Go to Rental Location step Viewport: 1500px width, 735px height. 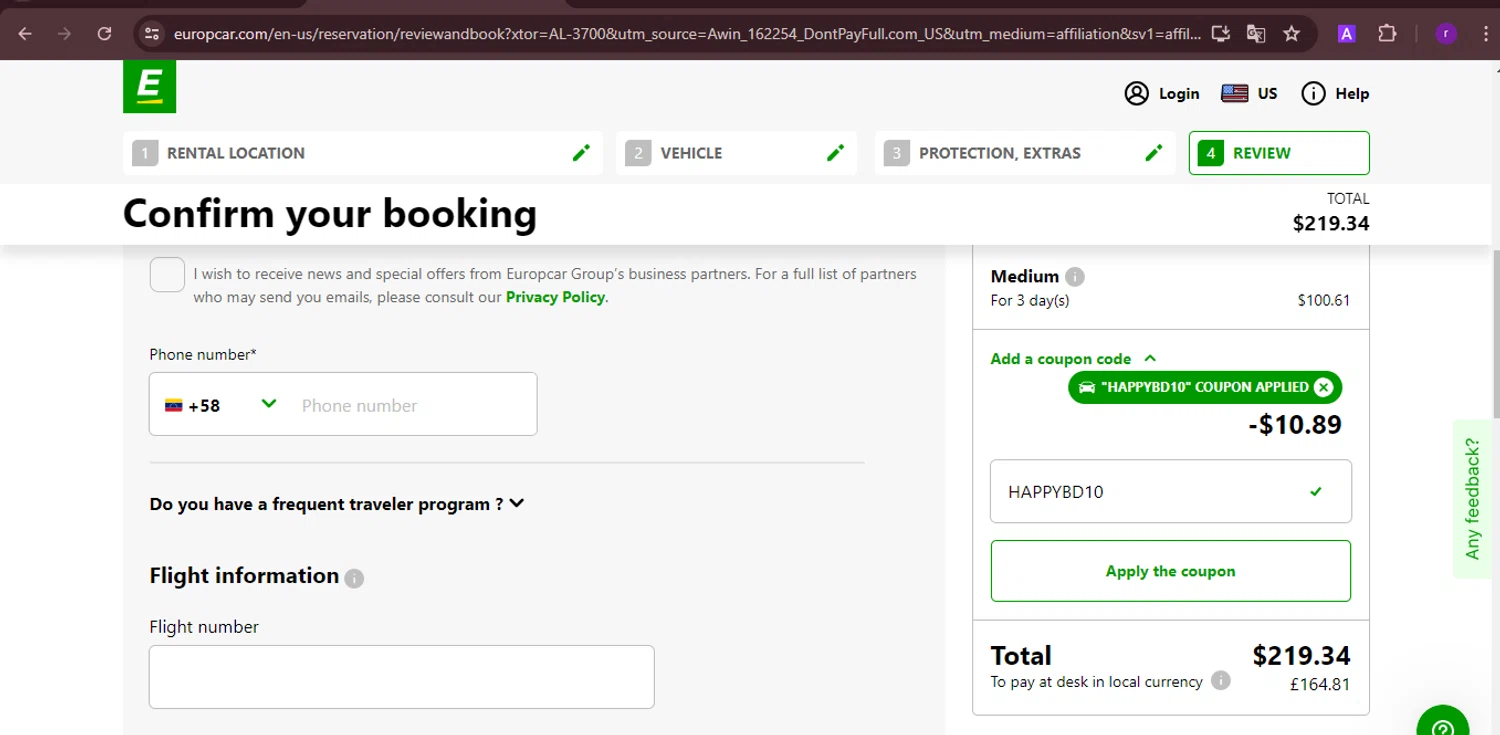(363, 153)
